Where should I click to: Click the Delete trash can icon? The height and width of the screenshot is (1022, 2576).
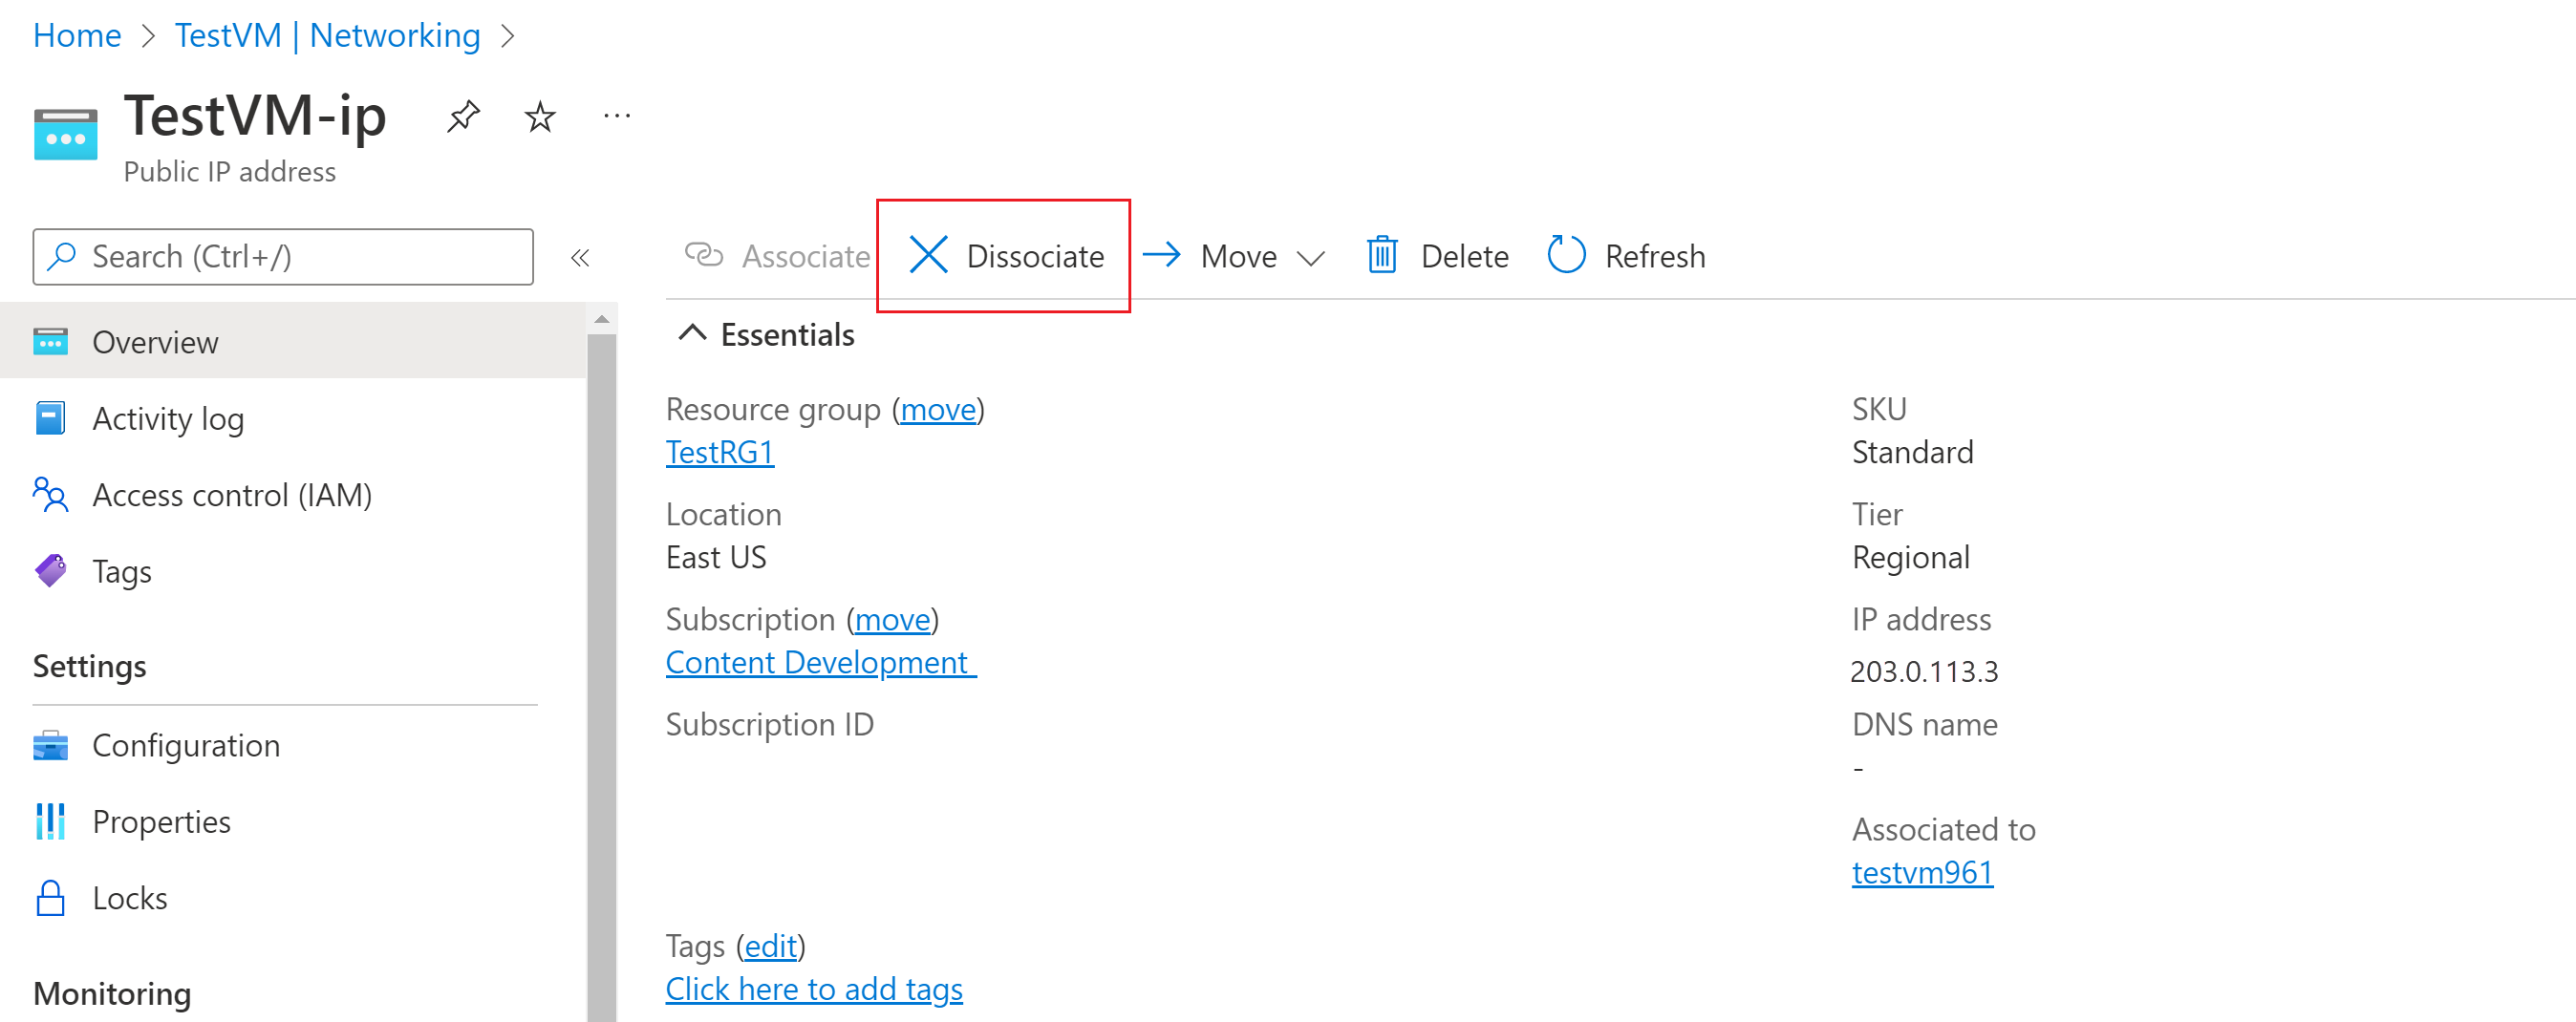[x=1382, y=255]
